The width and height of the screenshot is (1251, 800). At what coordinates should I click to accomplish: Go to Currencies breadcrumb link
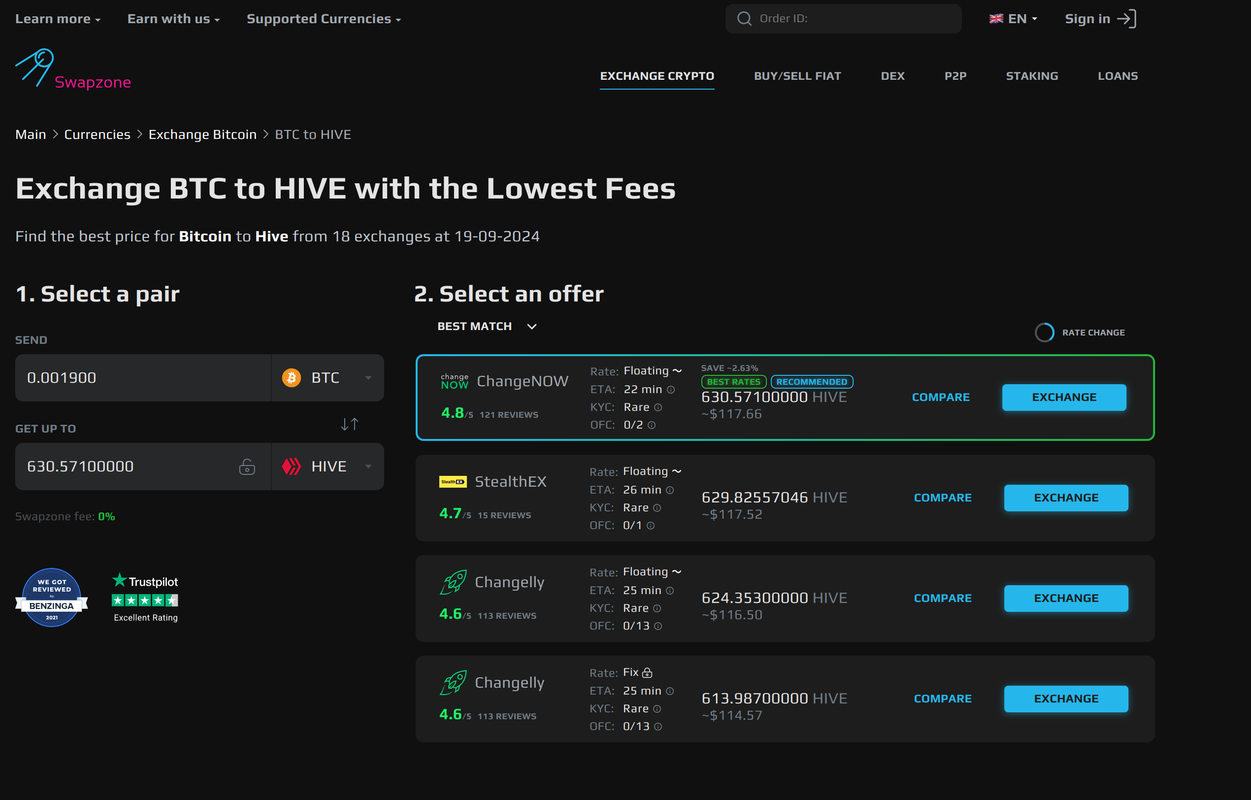[x=97, y=134]
